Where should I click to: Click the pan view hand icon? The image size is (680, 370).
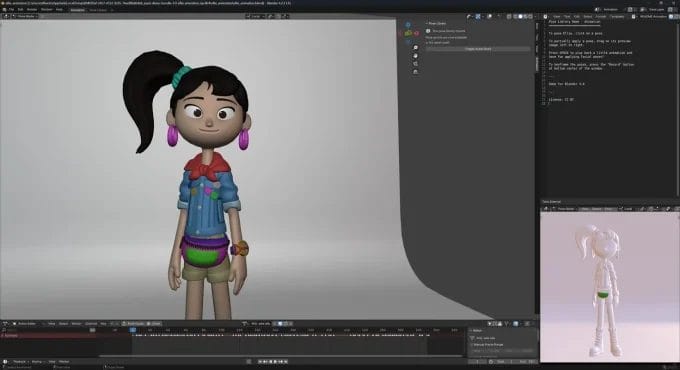[415, 56]
